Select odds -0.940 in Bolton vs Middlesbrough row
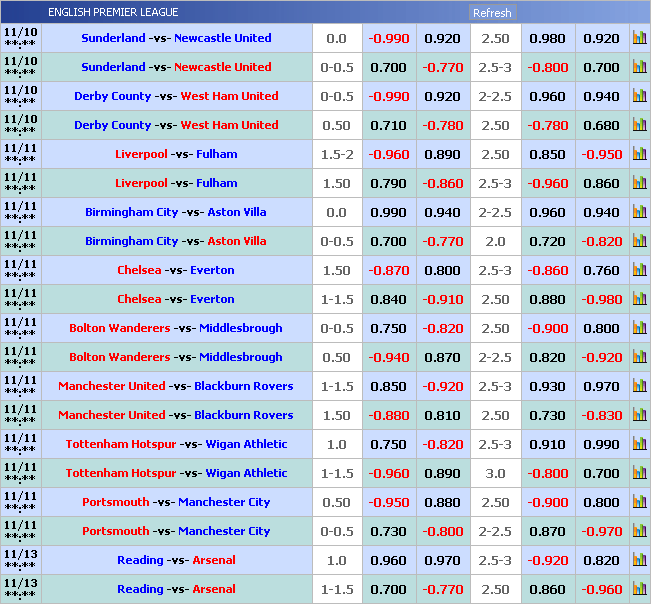 click(x=388, y=358)
